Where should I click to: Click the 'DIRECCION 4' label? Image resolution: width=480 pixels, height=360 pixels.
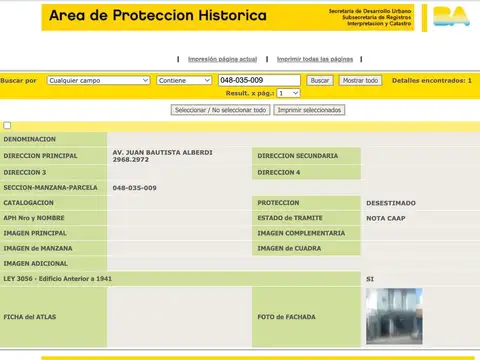(x=279, y=173)
